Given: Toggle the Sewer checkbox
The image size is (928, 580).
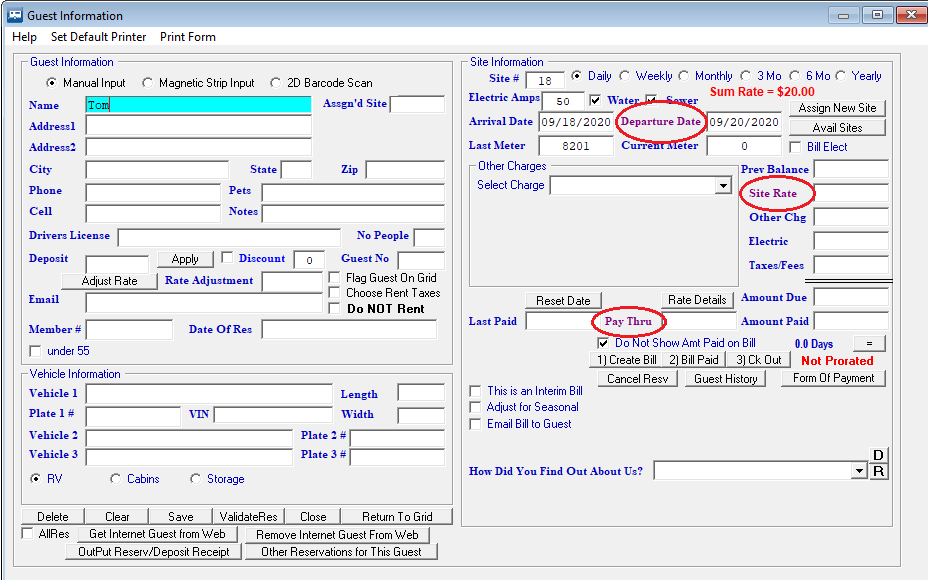Looking at the screenshot, I should click(x=651, y=99).
